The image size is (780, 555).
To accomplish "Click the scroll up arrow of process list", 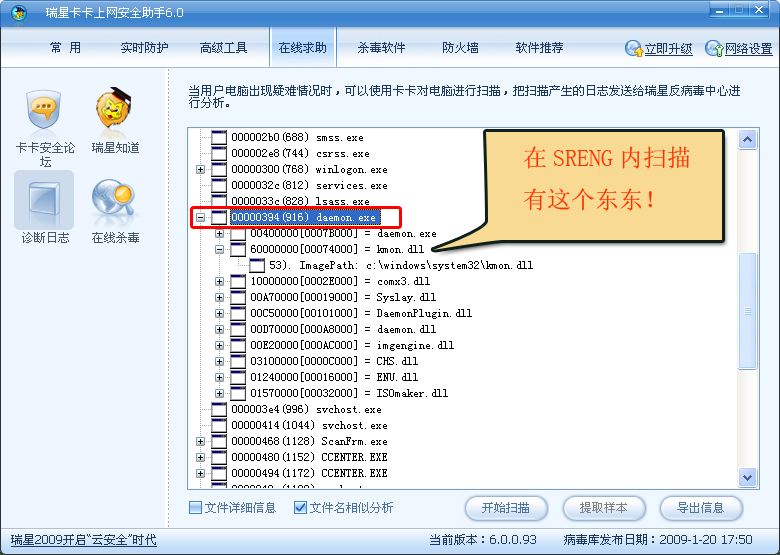I will [747, 140].
